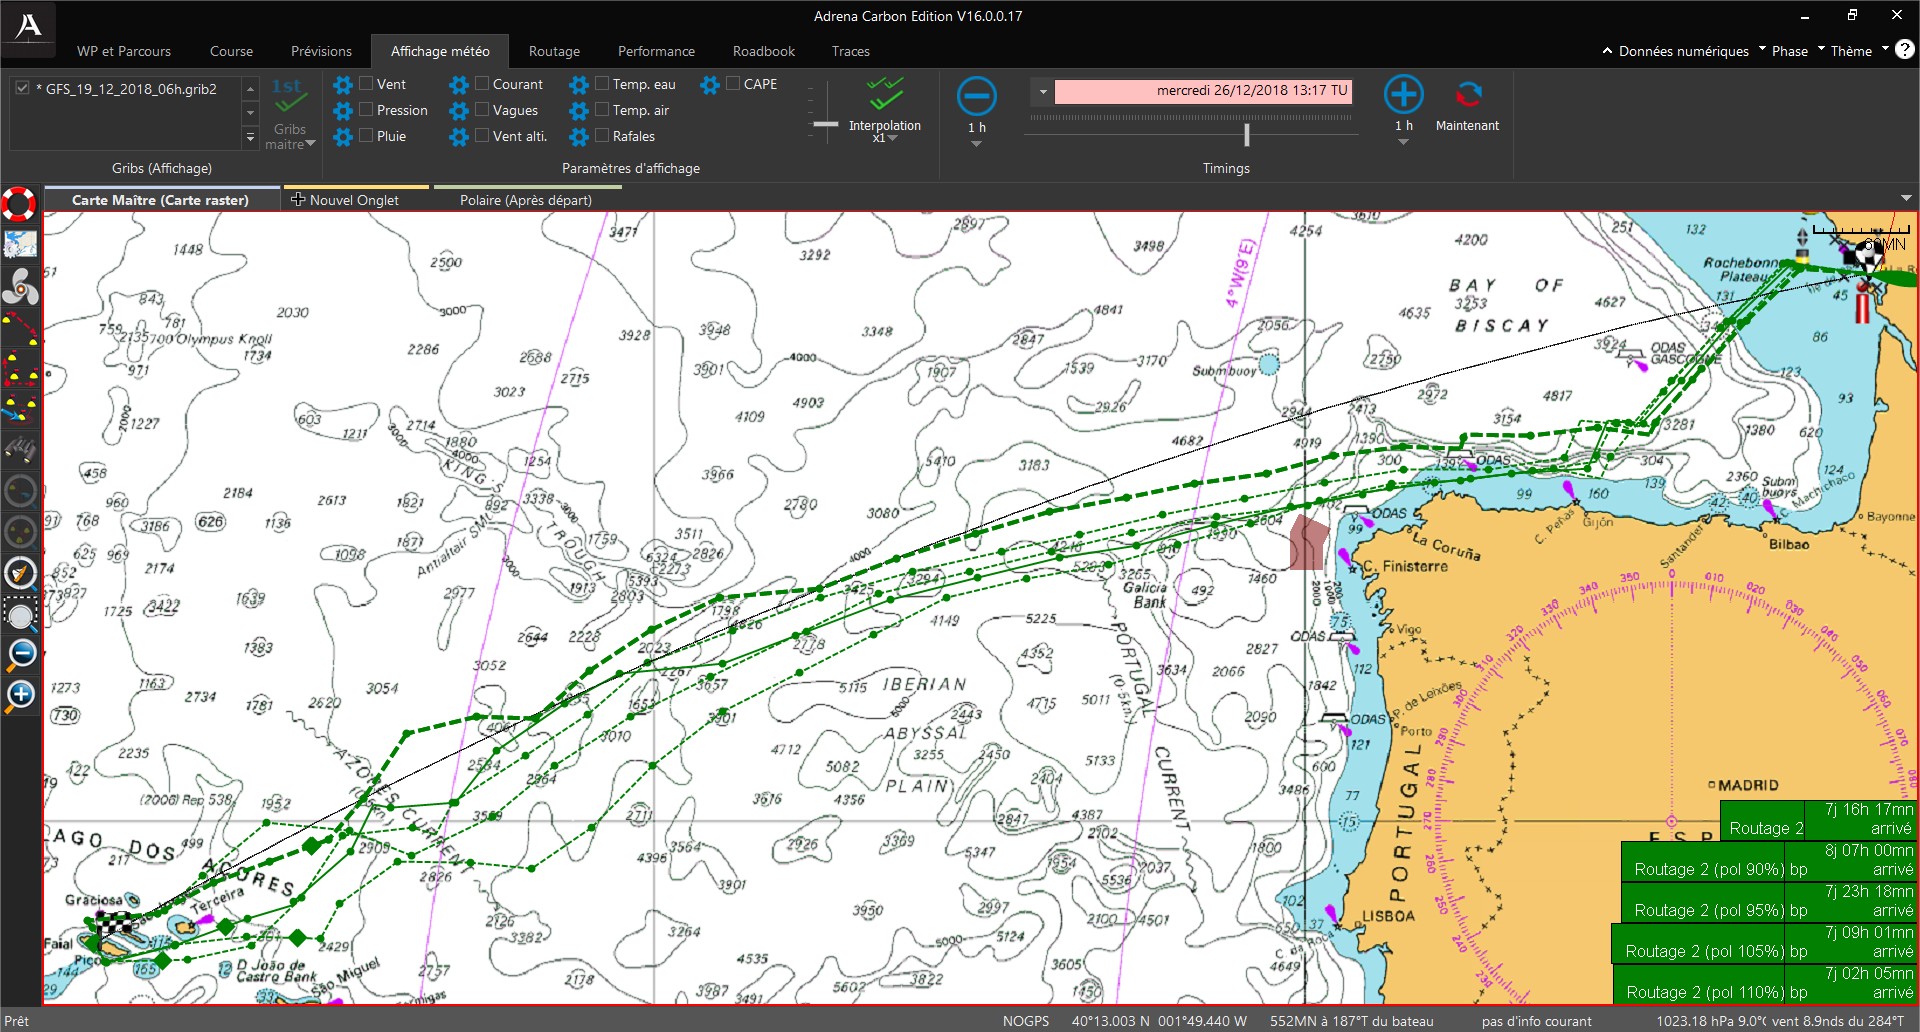The width and height of the screenshot is (1920, 1032).
Task: Open Courant display settings gear
Action: (x=459, y=85)
